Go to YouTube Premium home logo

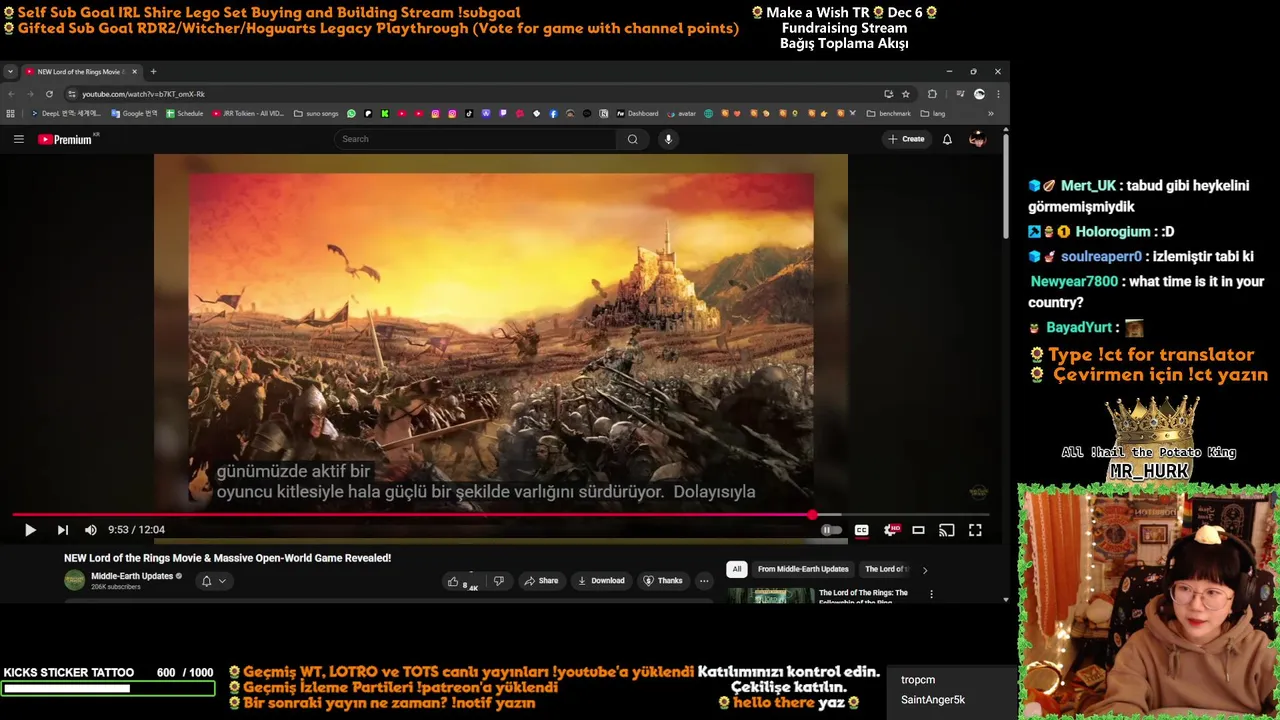pos(67,139)
